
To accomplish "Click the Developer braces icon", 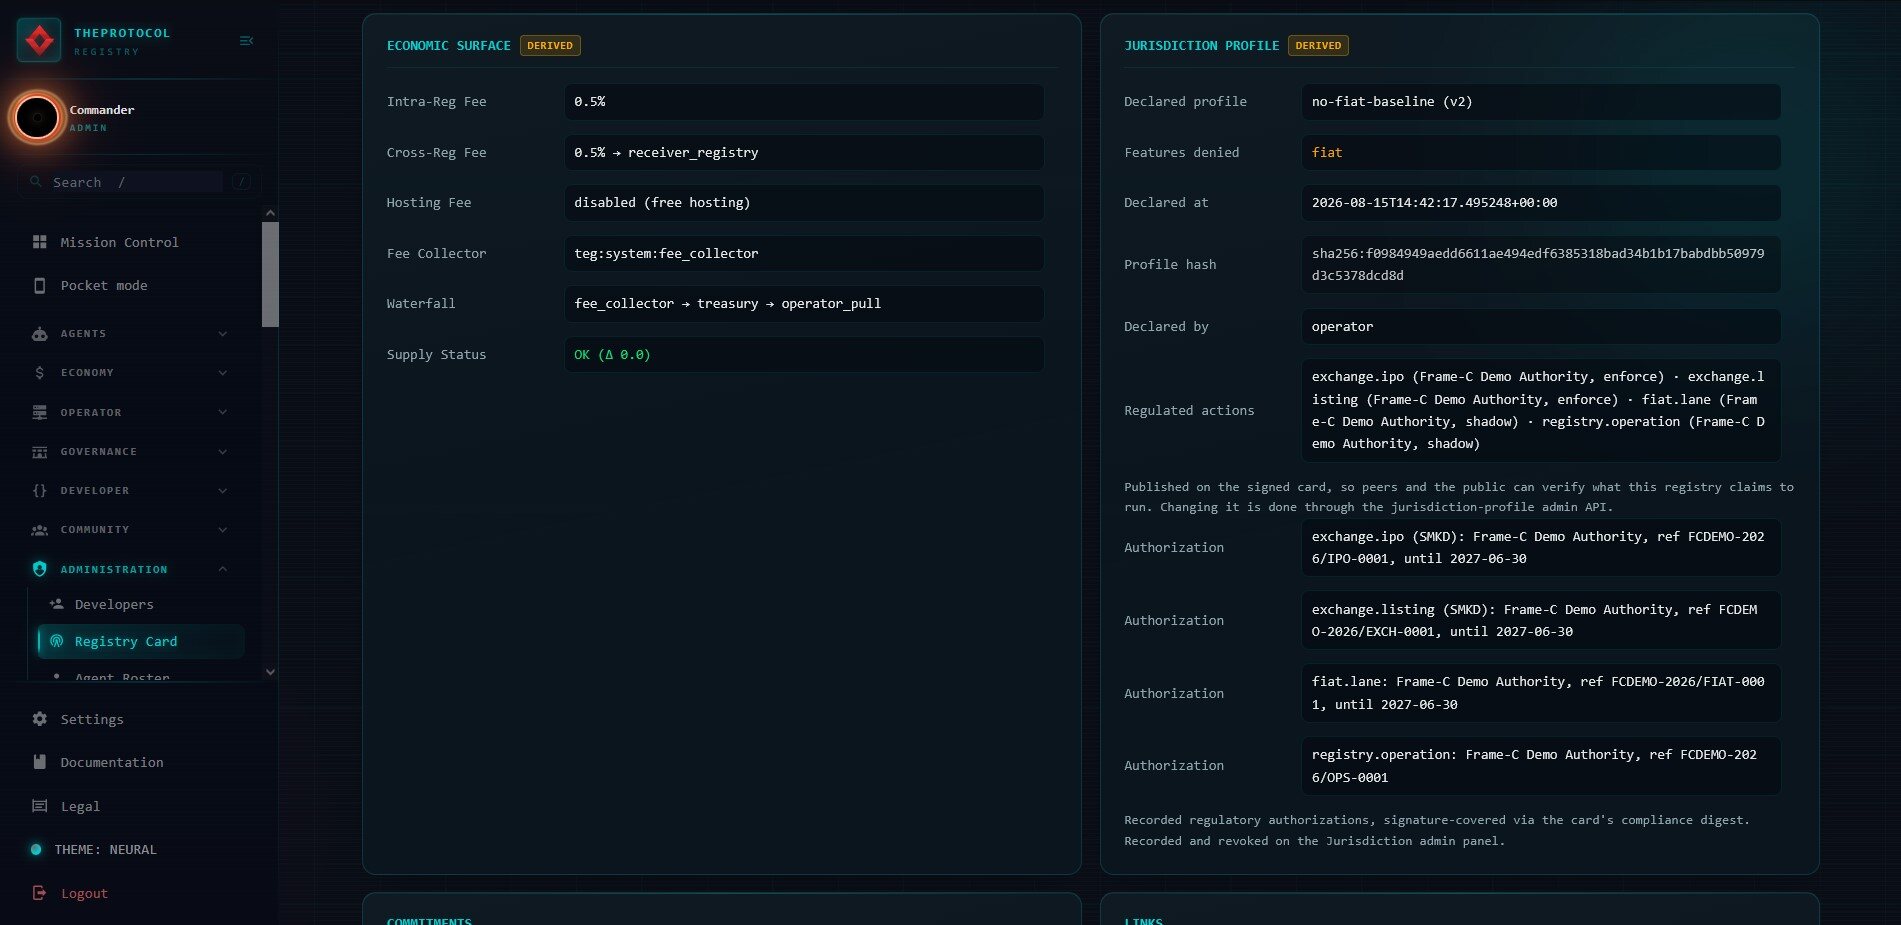I will pos(40,490).
